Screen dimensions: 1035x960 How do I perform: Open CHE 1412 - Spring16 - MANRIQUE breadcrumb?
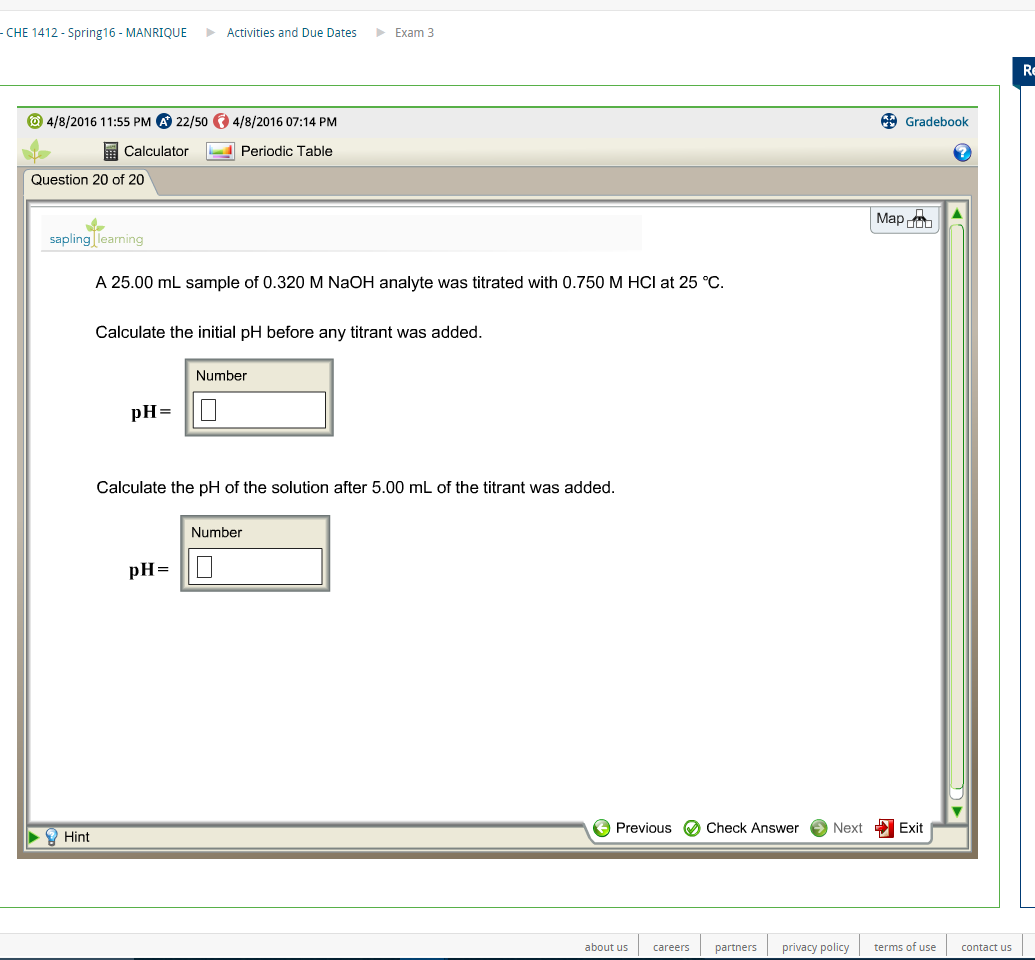pos(94,32)
